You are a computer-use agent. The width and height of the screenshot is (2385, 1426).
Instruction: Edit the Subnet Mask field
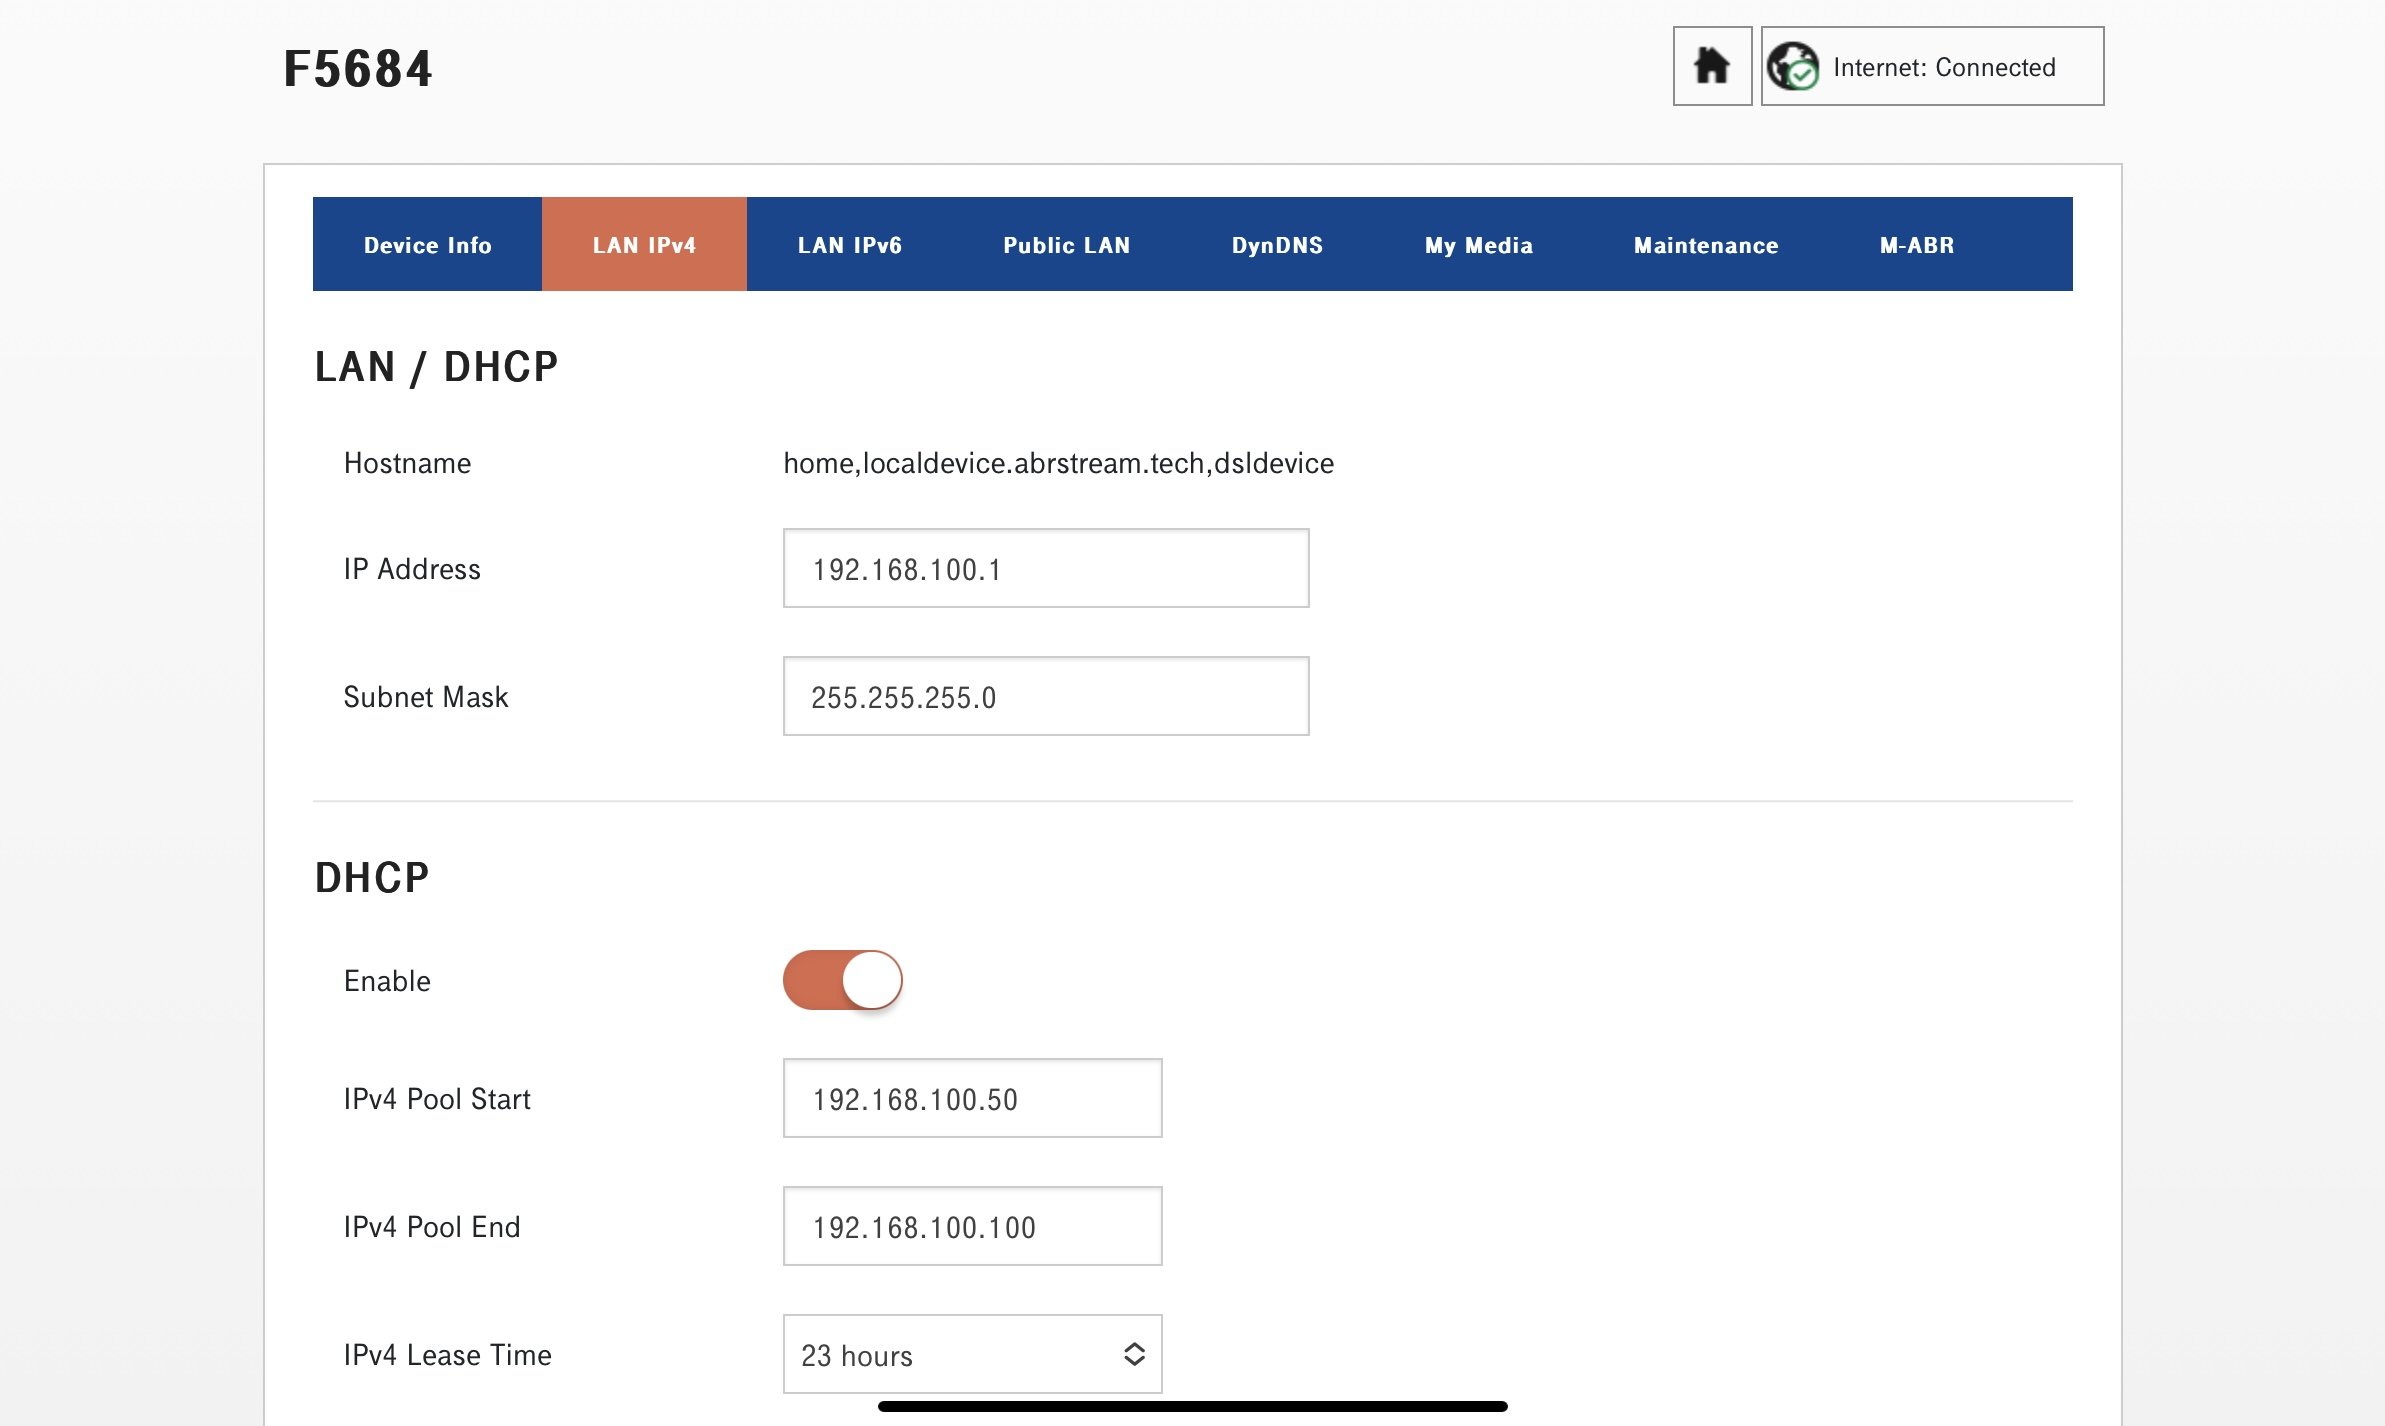point(1046,696)
